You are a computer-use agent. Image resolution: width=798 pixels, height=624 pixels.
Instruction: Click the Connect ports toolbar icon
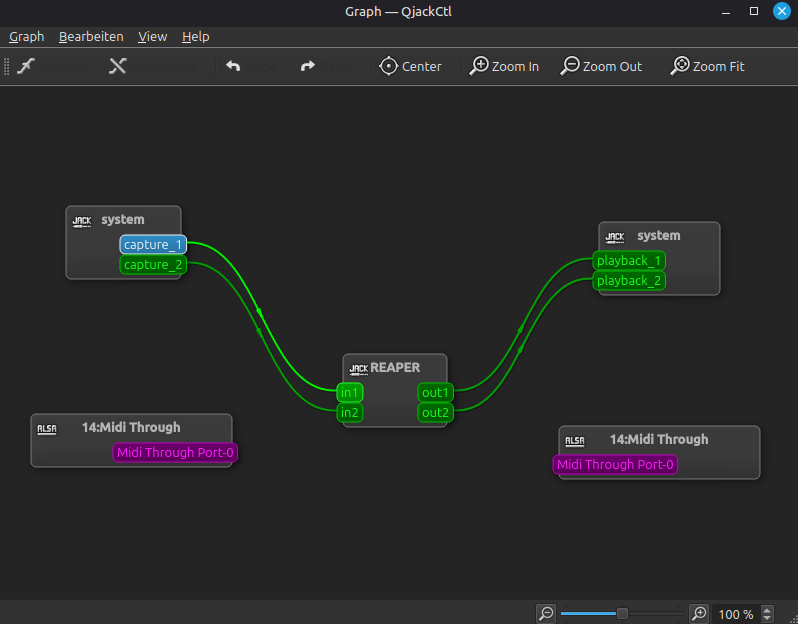[x=27, y=66]
